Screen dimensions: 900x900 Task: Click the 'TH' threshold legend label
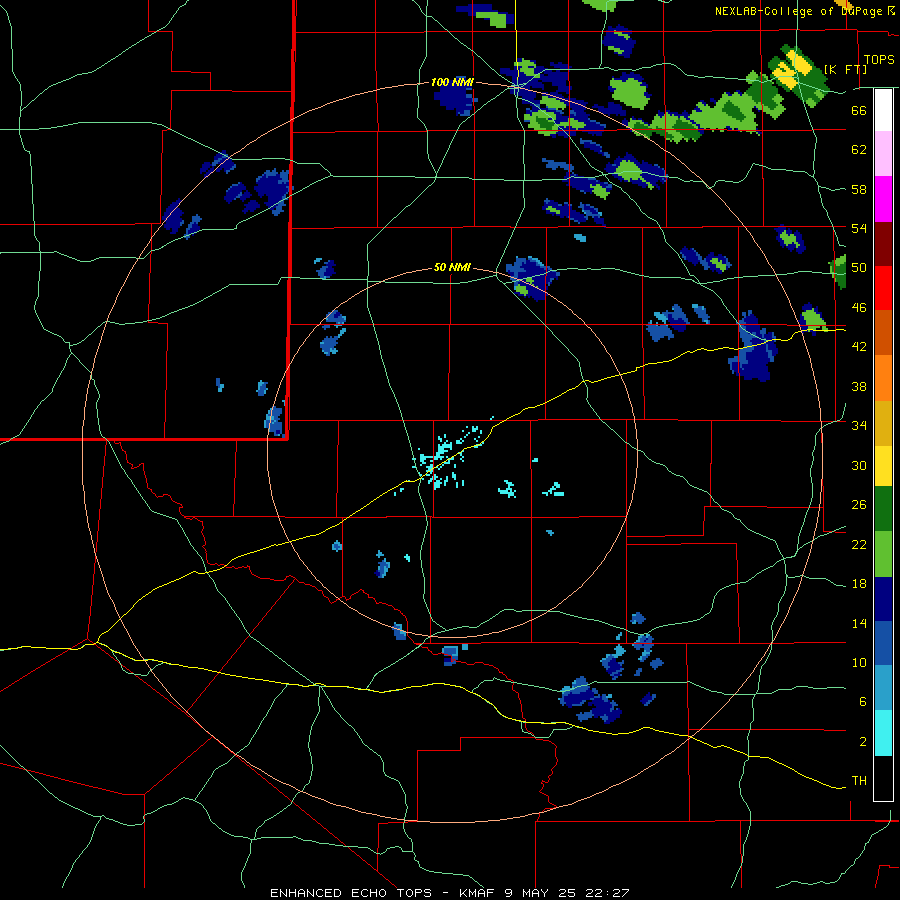coord(859,781)
